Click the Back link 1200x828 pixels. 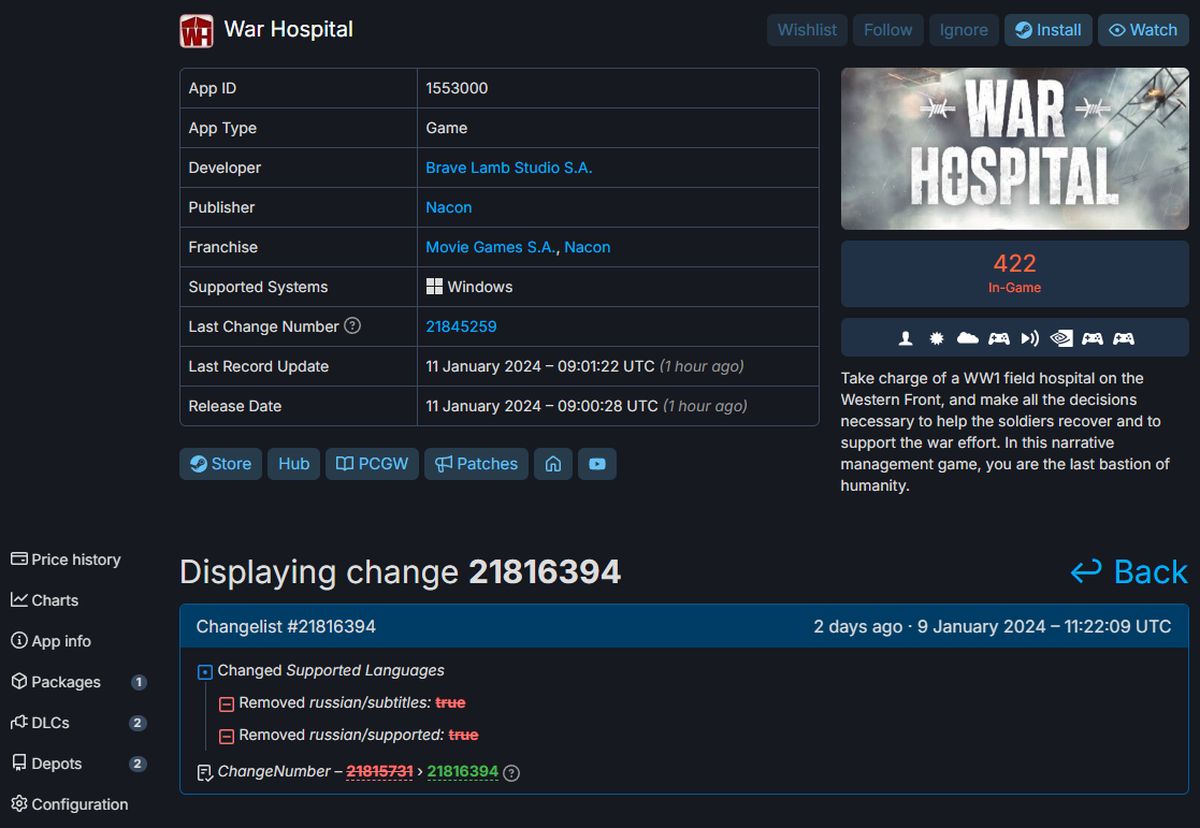[1129, 572]
